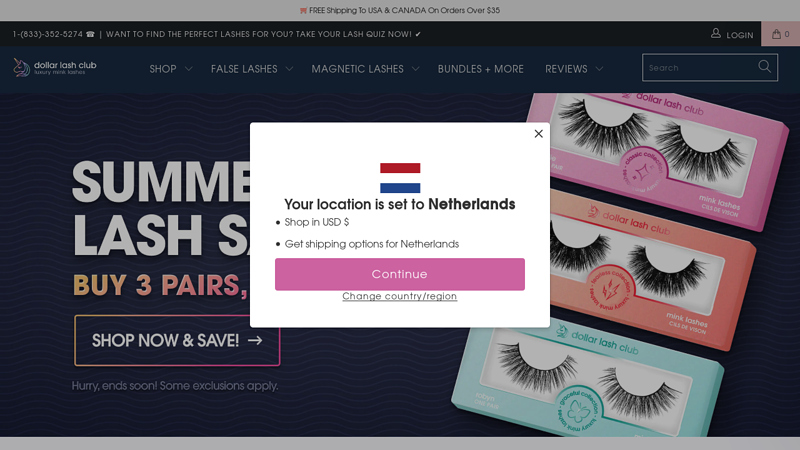The image size is (800, 450).
Task: Click the lash quiz announcement link
Action: point(263,34)
